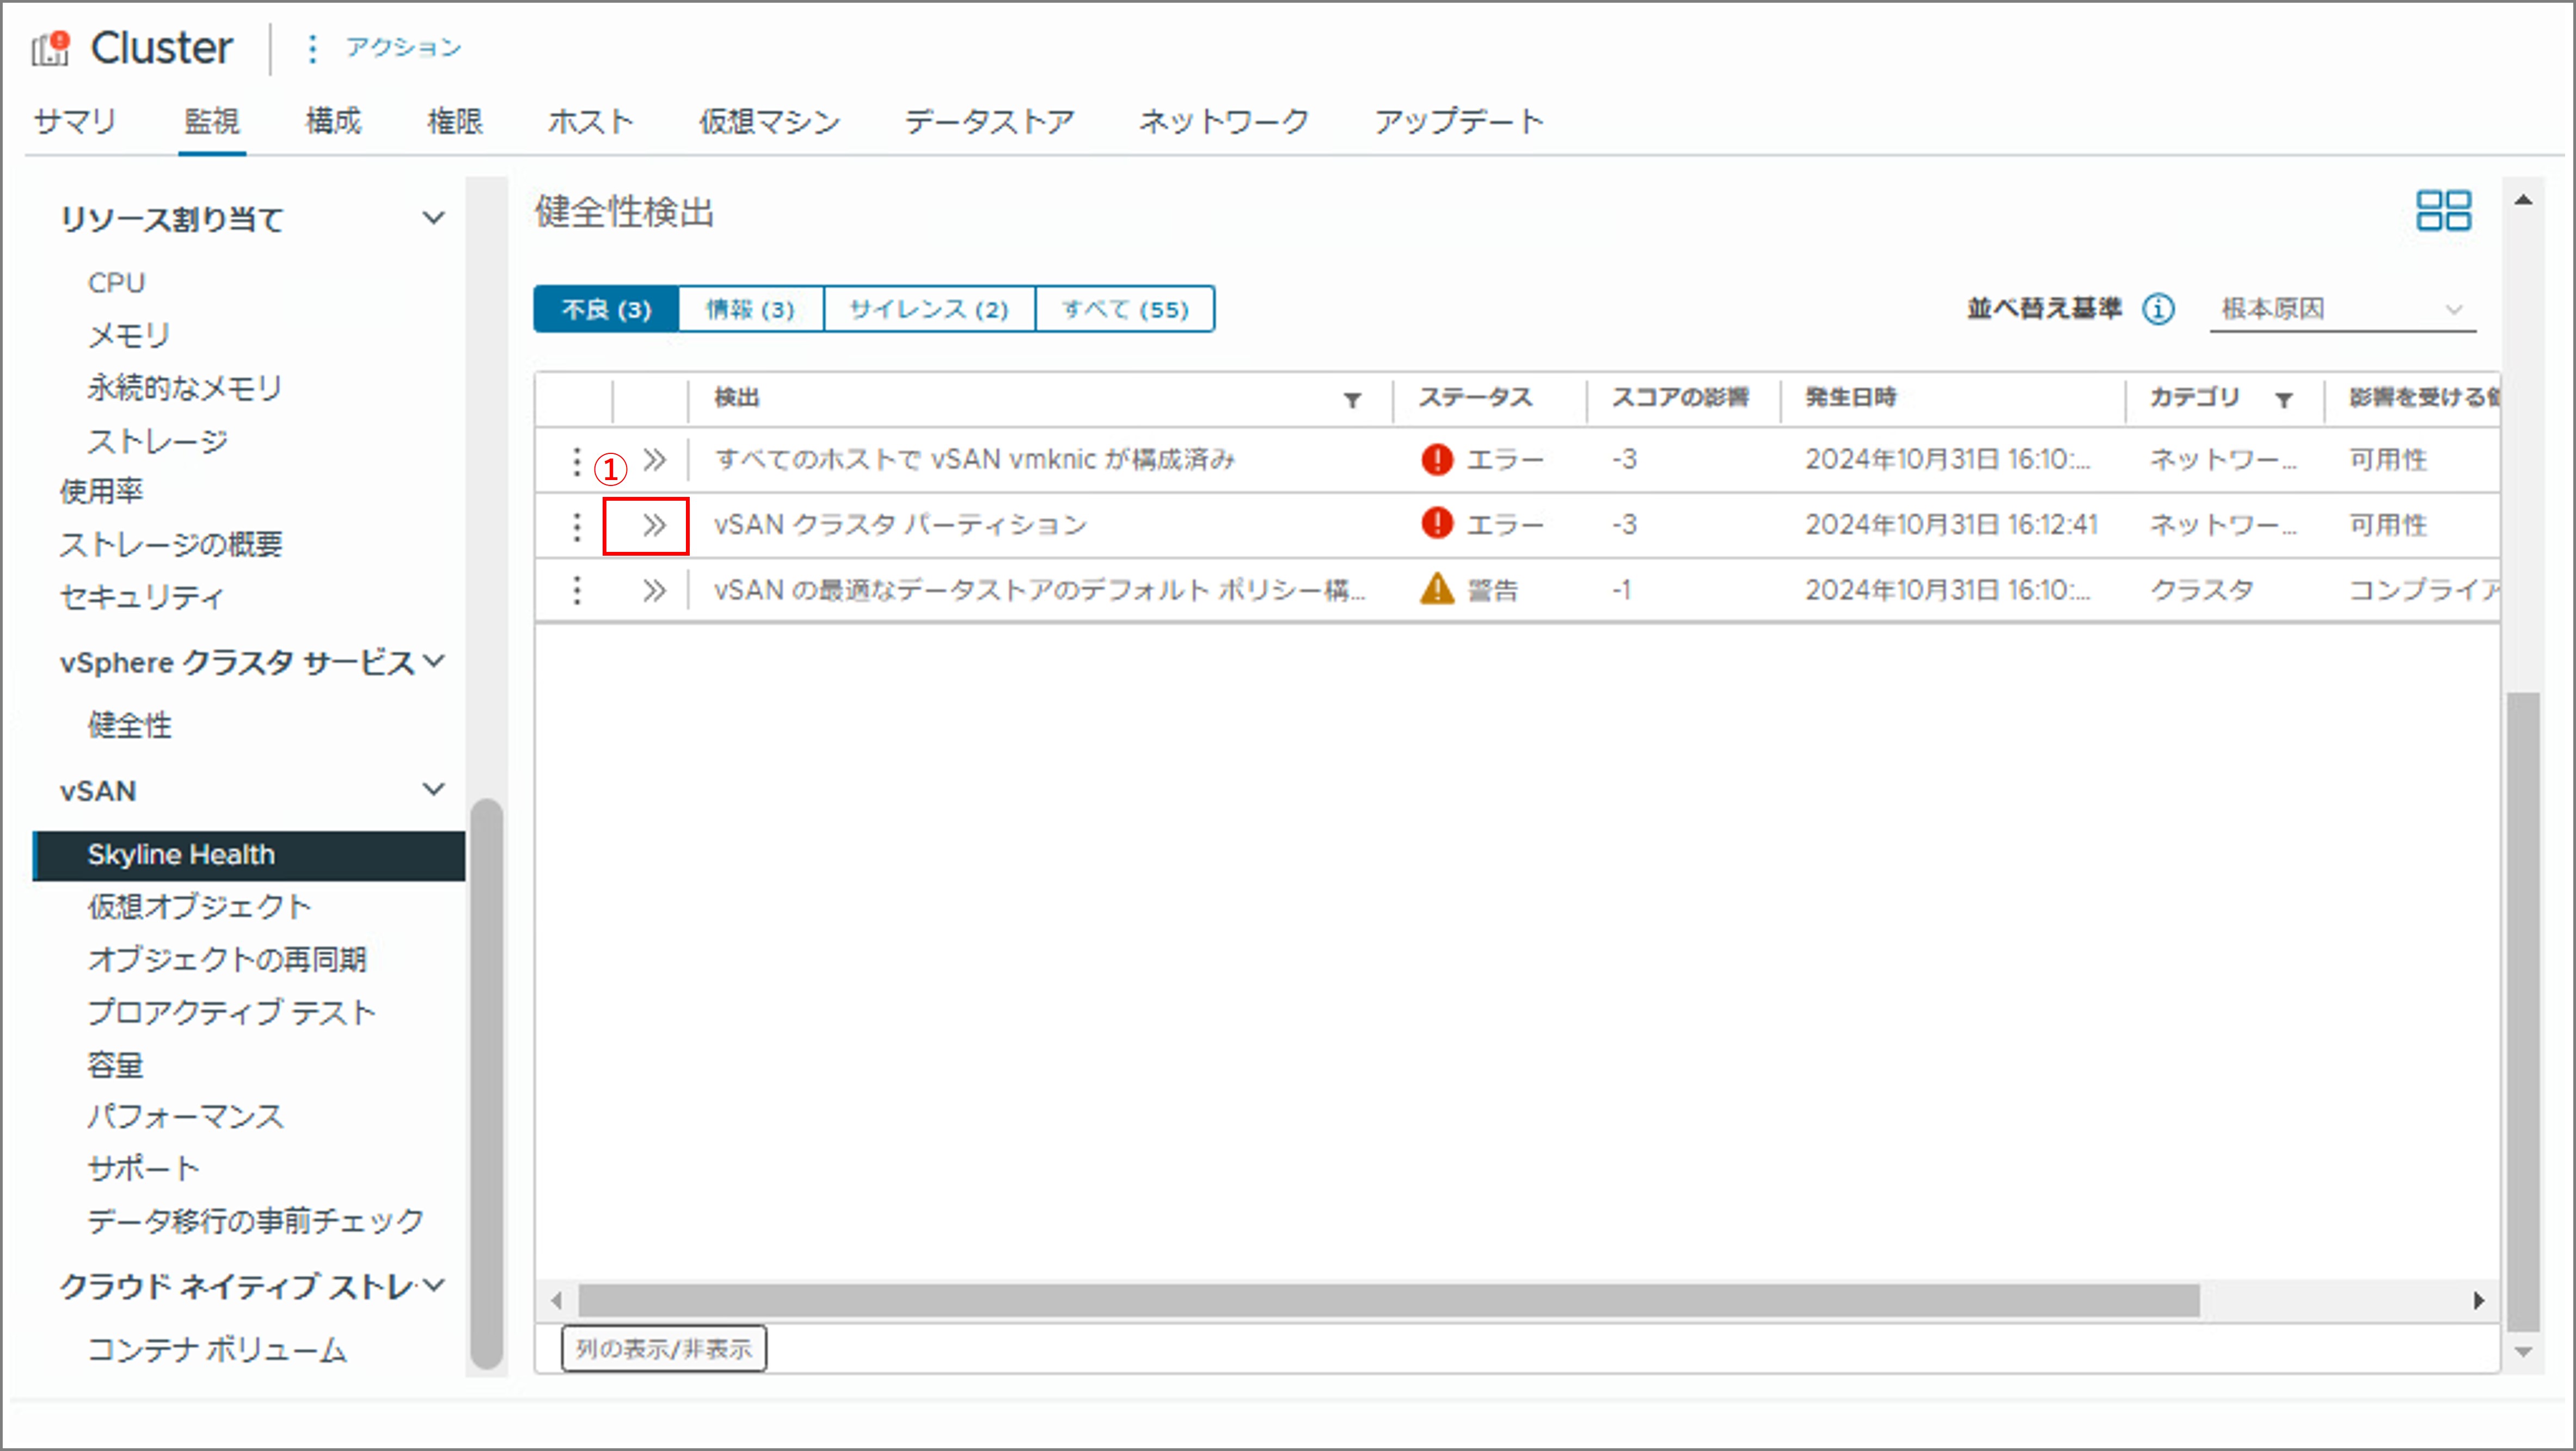Click the page vertical scrollbar up arrow

click(x=2524, y=200)
